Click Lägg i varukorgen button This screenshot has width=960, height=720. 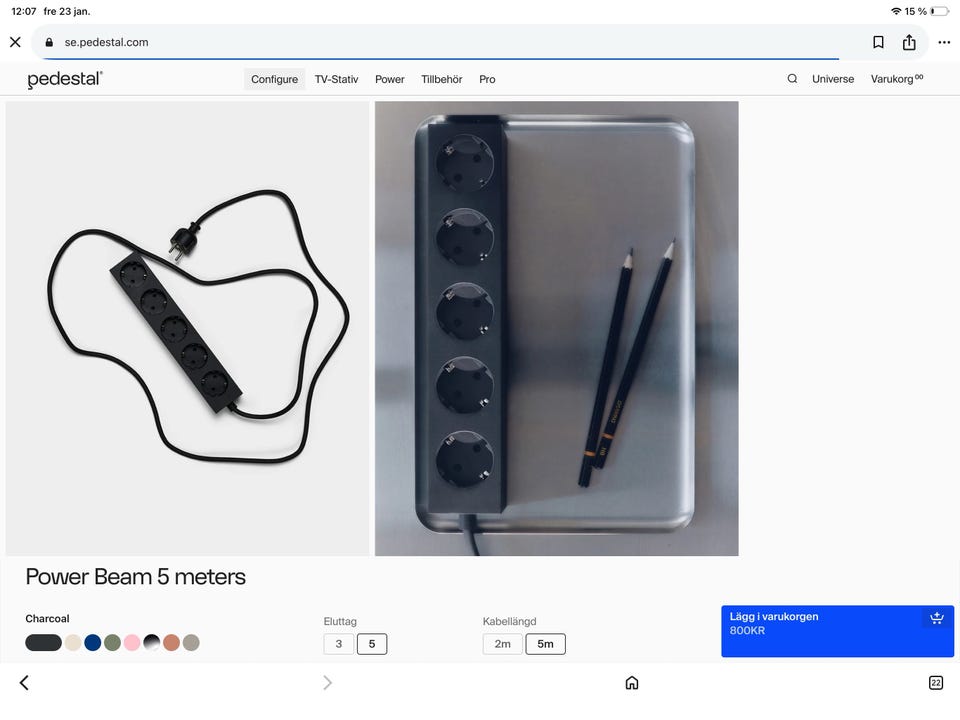click(x=837, y=631)
